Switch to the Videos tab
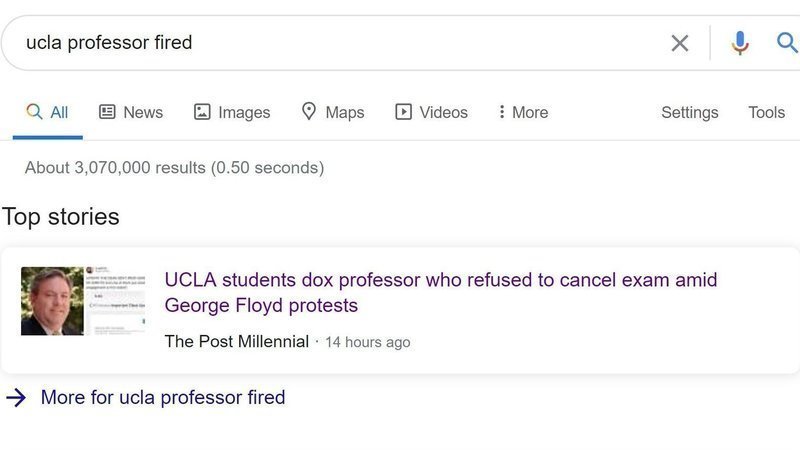The width and height of the screenshot is (800, 450). click(443, 112)
